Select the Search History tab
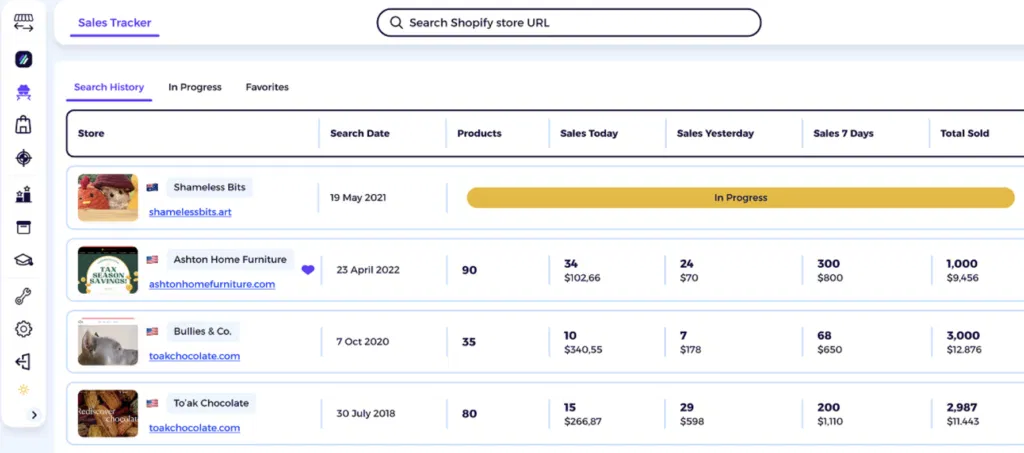This screenshot has height=453, width=1024. point(109,87)
